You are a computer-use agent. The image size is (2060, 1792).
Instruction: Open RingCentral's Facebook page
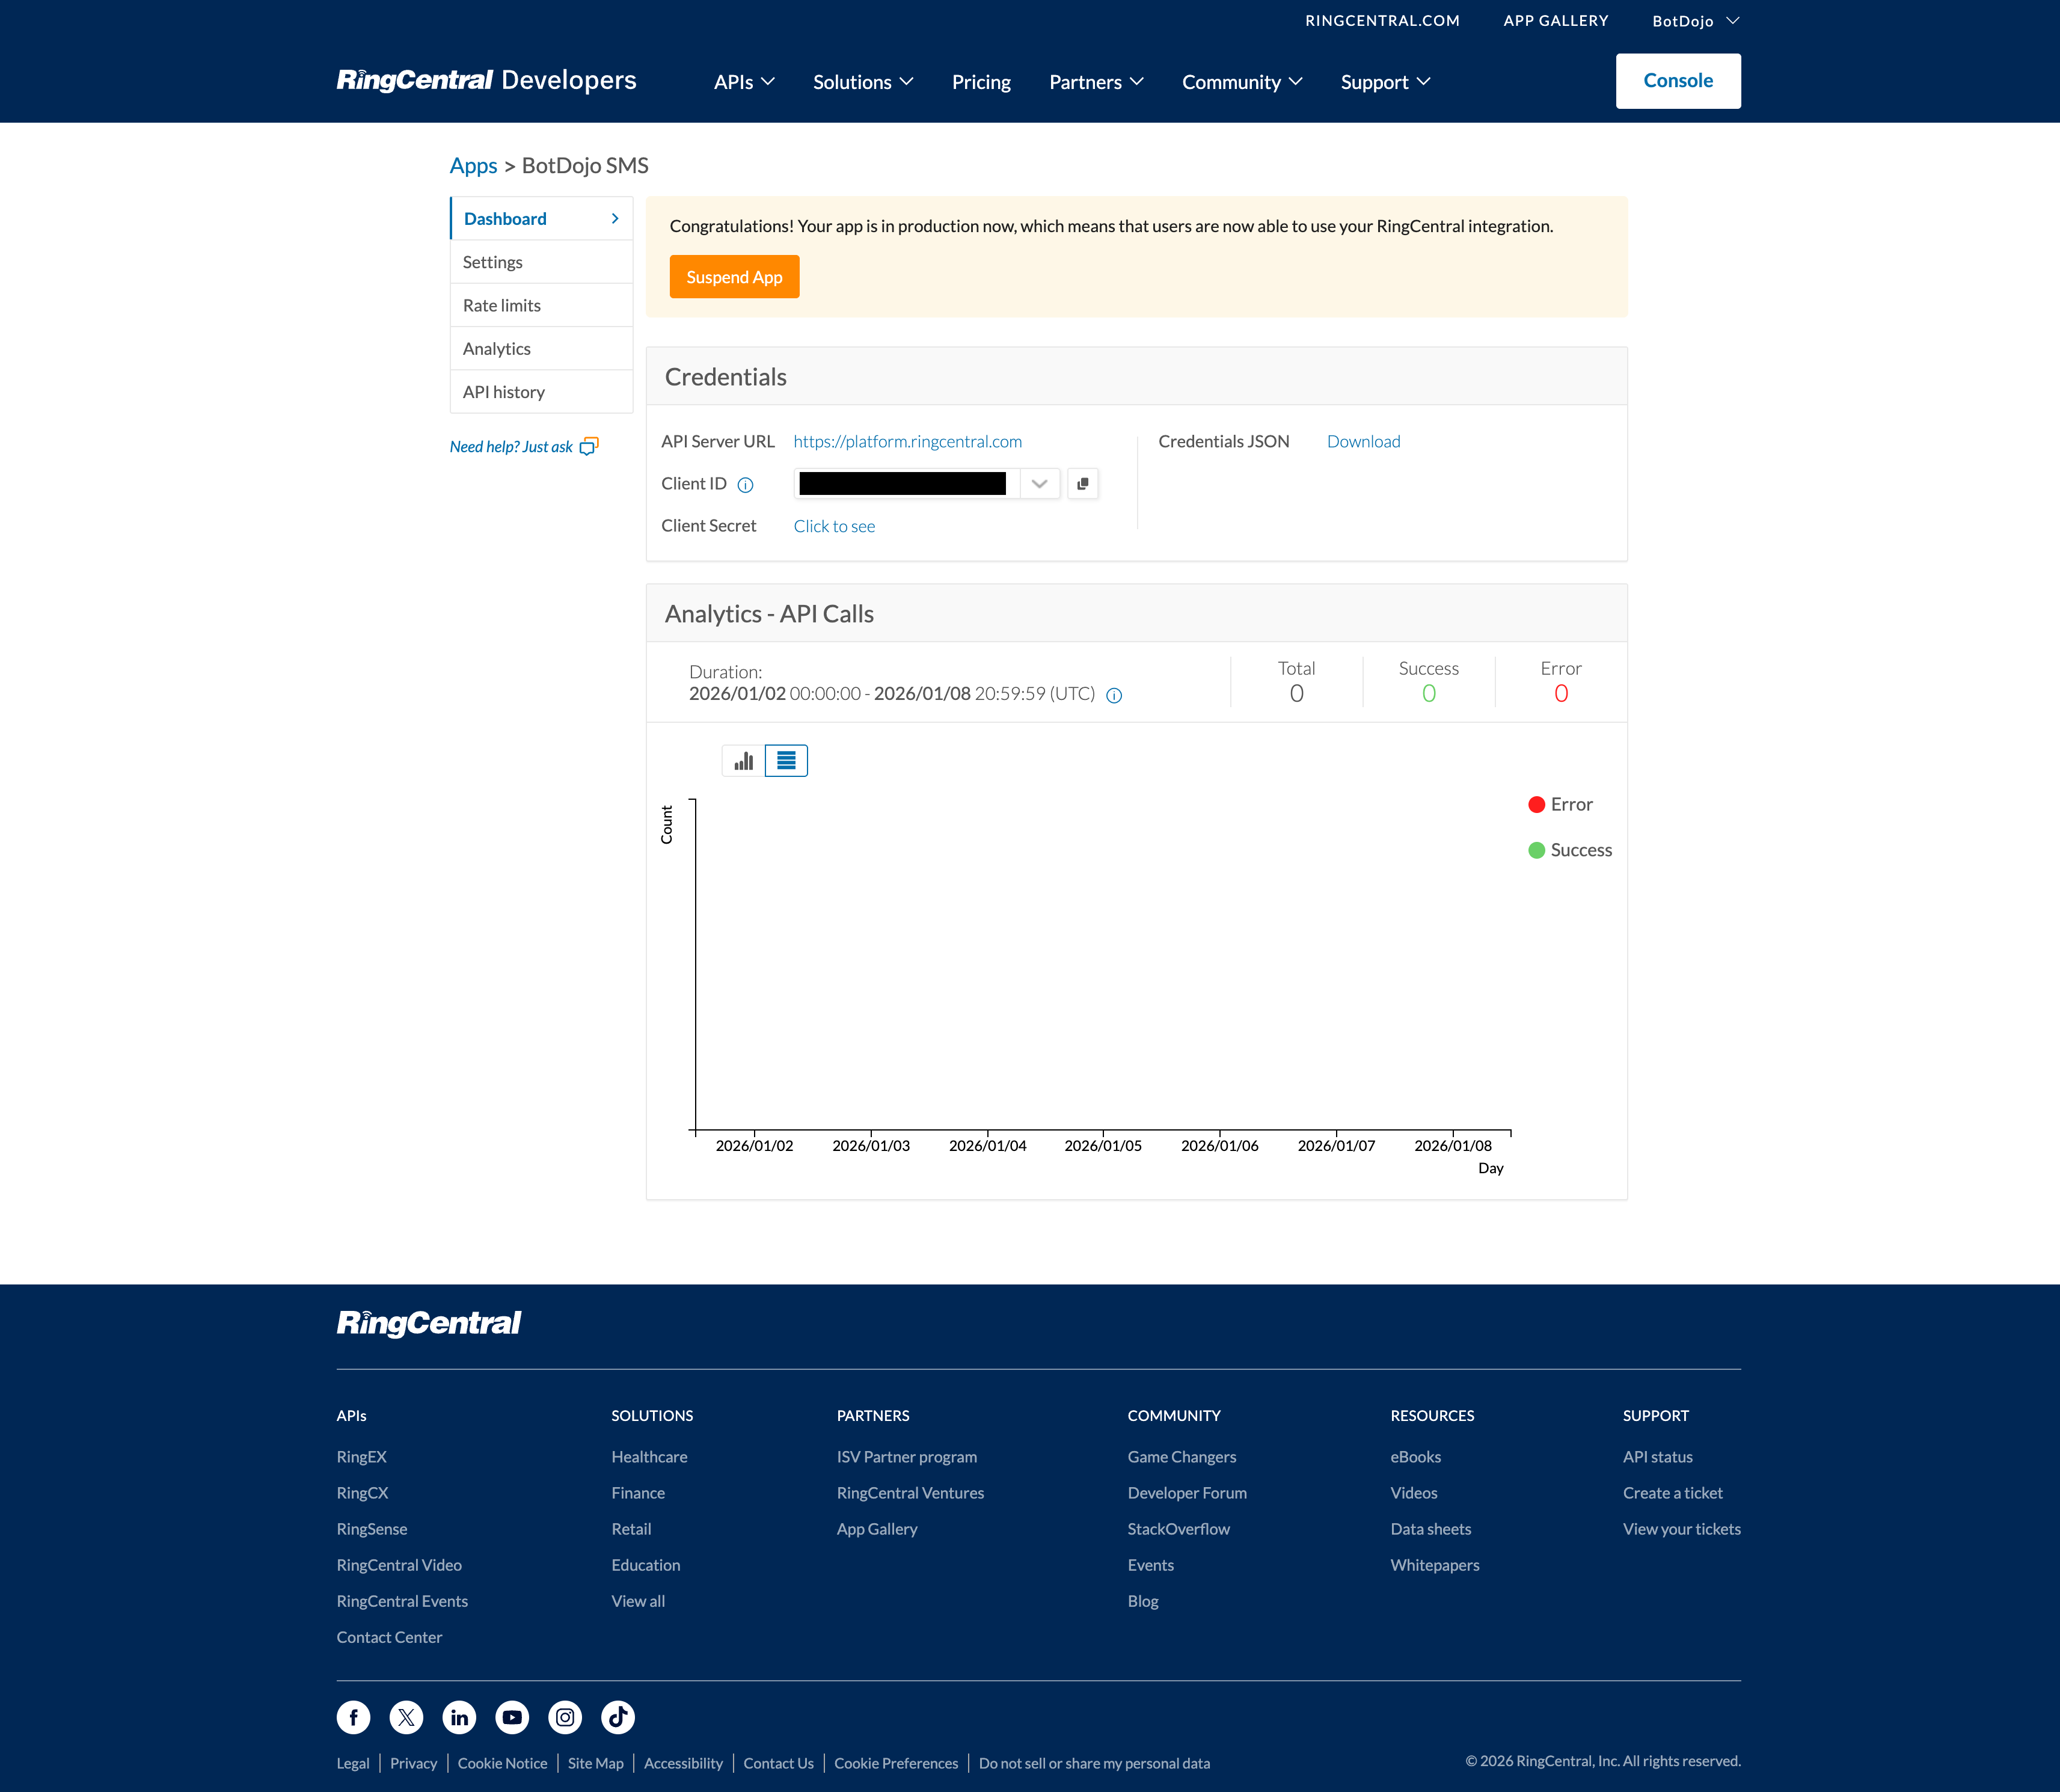[353, 1717]
